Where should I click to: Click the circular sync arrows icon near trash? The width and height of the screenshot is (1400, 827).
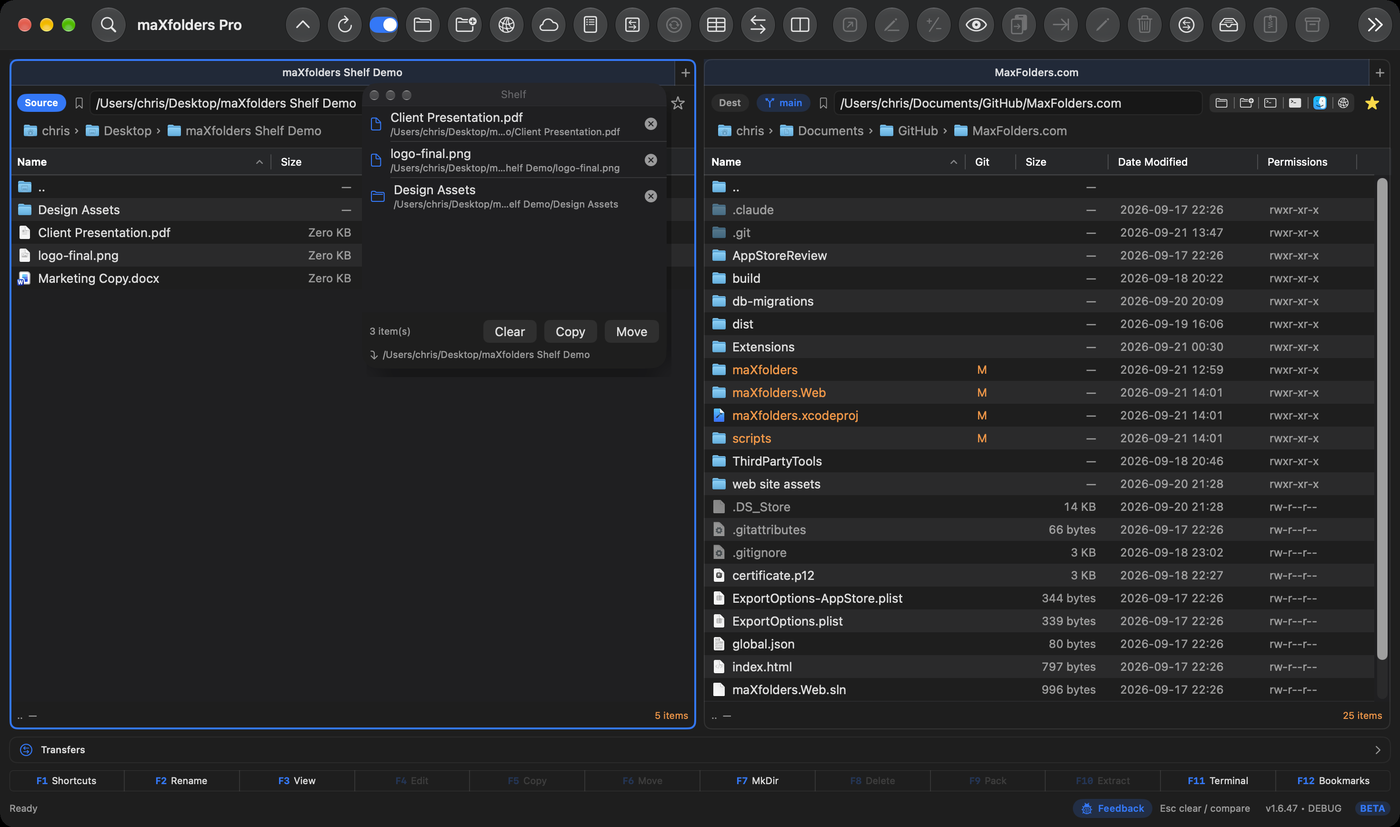[x=1186, y=25]
